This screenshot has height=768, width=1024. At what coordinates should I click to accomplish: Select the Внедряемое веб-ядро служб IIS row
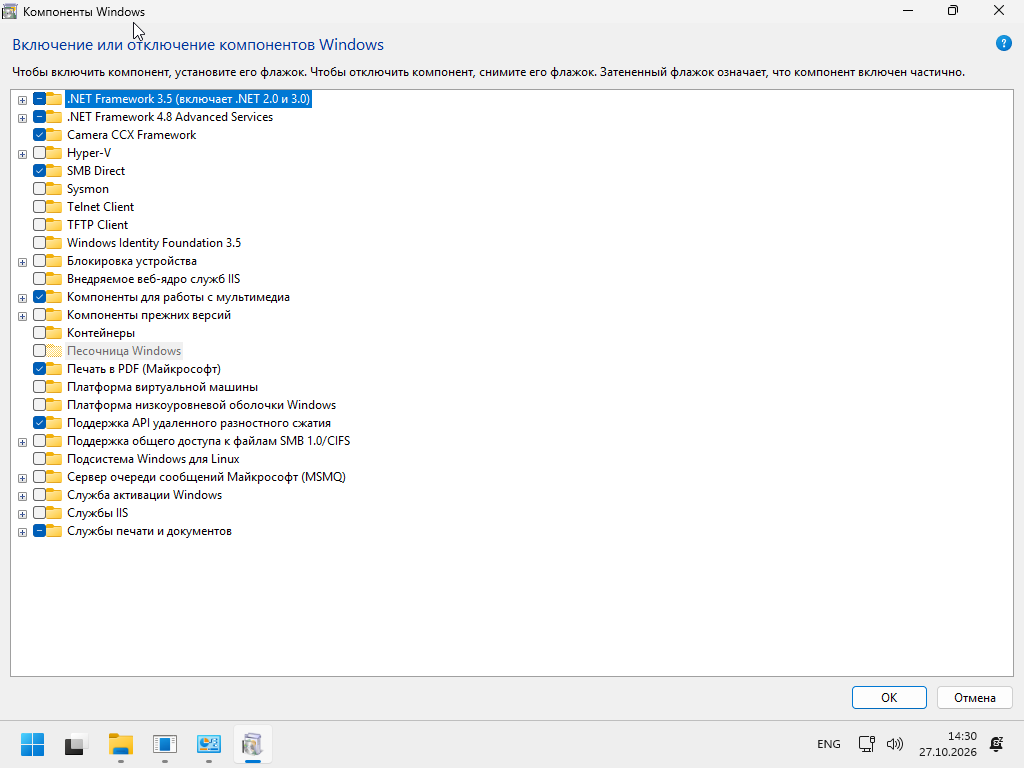(153, 279)
